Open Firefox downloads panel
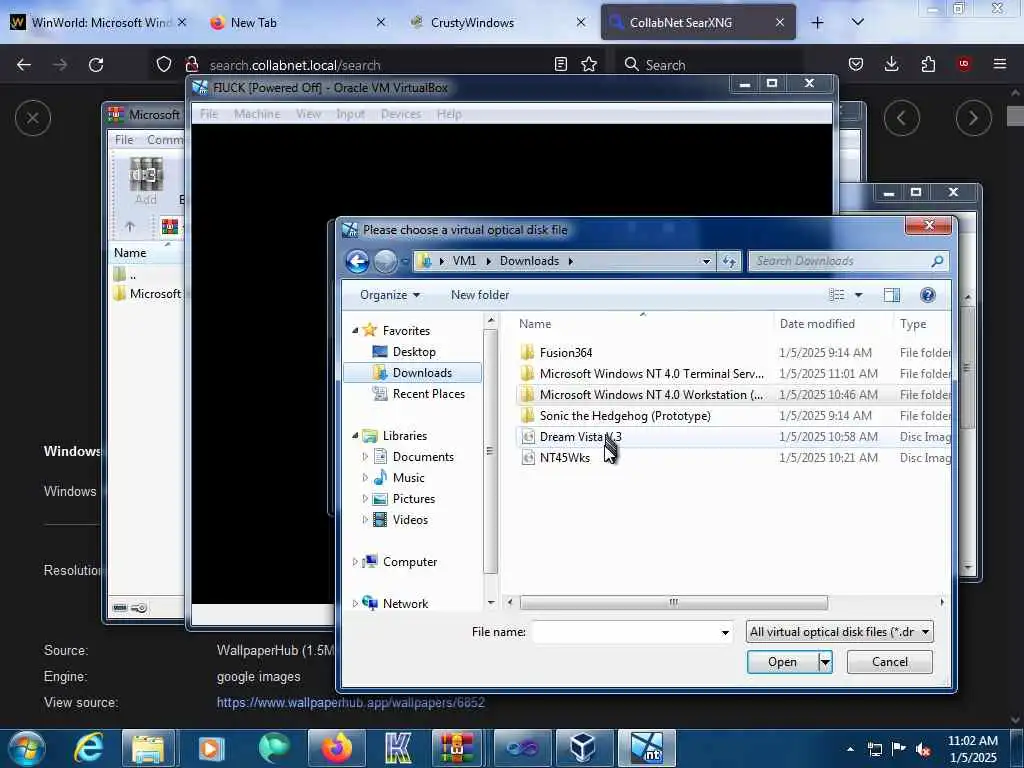The image size is (1024, 768). pos(891,64)
